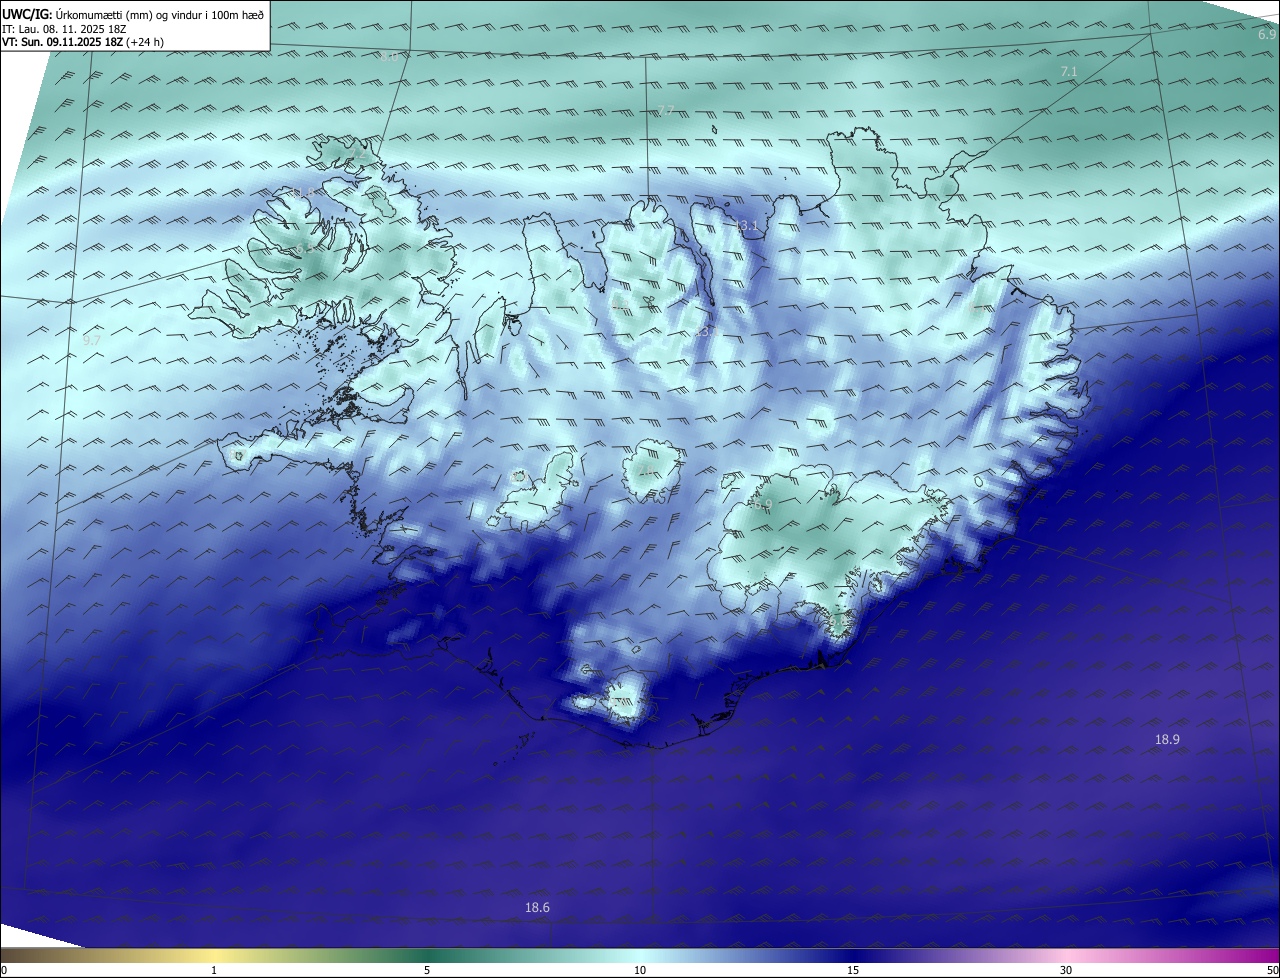Click the 50 tick label on the color scale
This screenshot has height=978, width=1280.
click(1272, 970)
